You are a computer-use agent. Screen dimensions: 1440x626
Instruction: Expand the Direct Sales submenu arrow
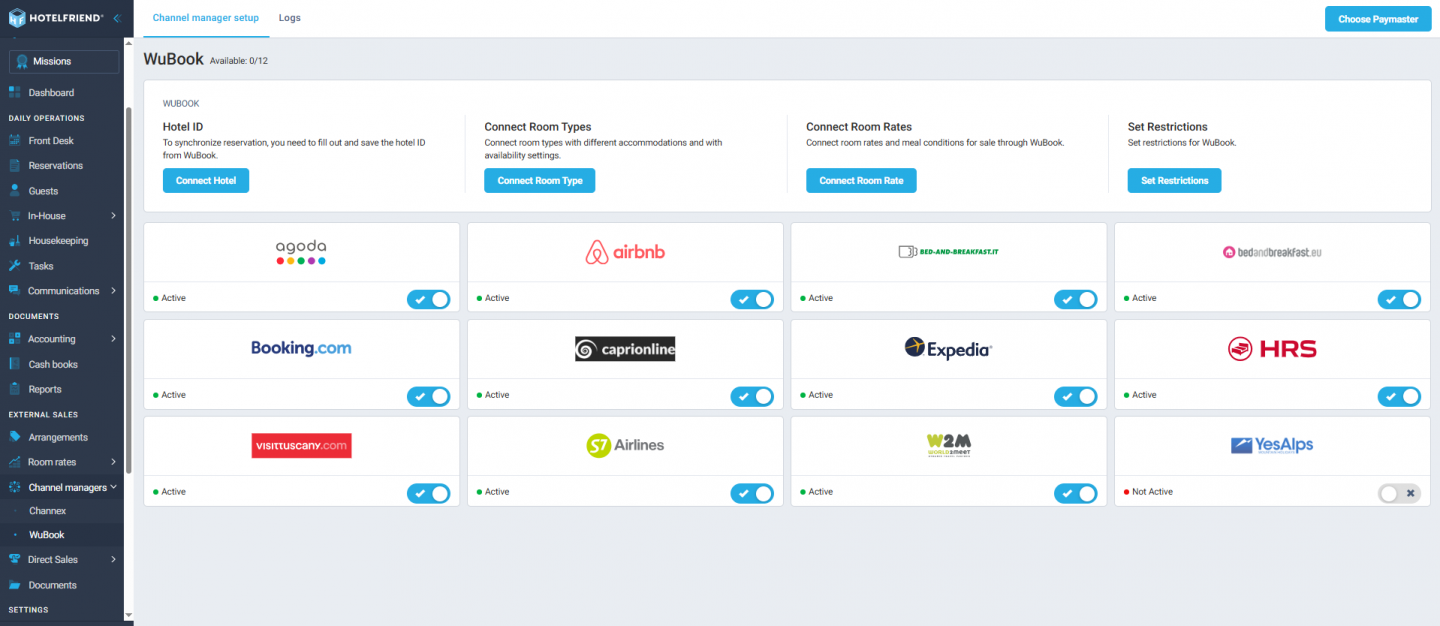point(113,559)
